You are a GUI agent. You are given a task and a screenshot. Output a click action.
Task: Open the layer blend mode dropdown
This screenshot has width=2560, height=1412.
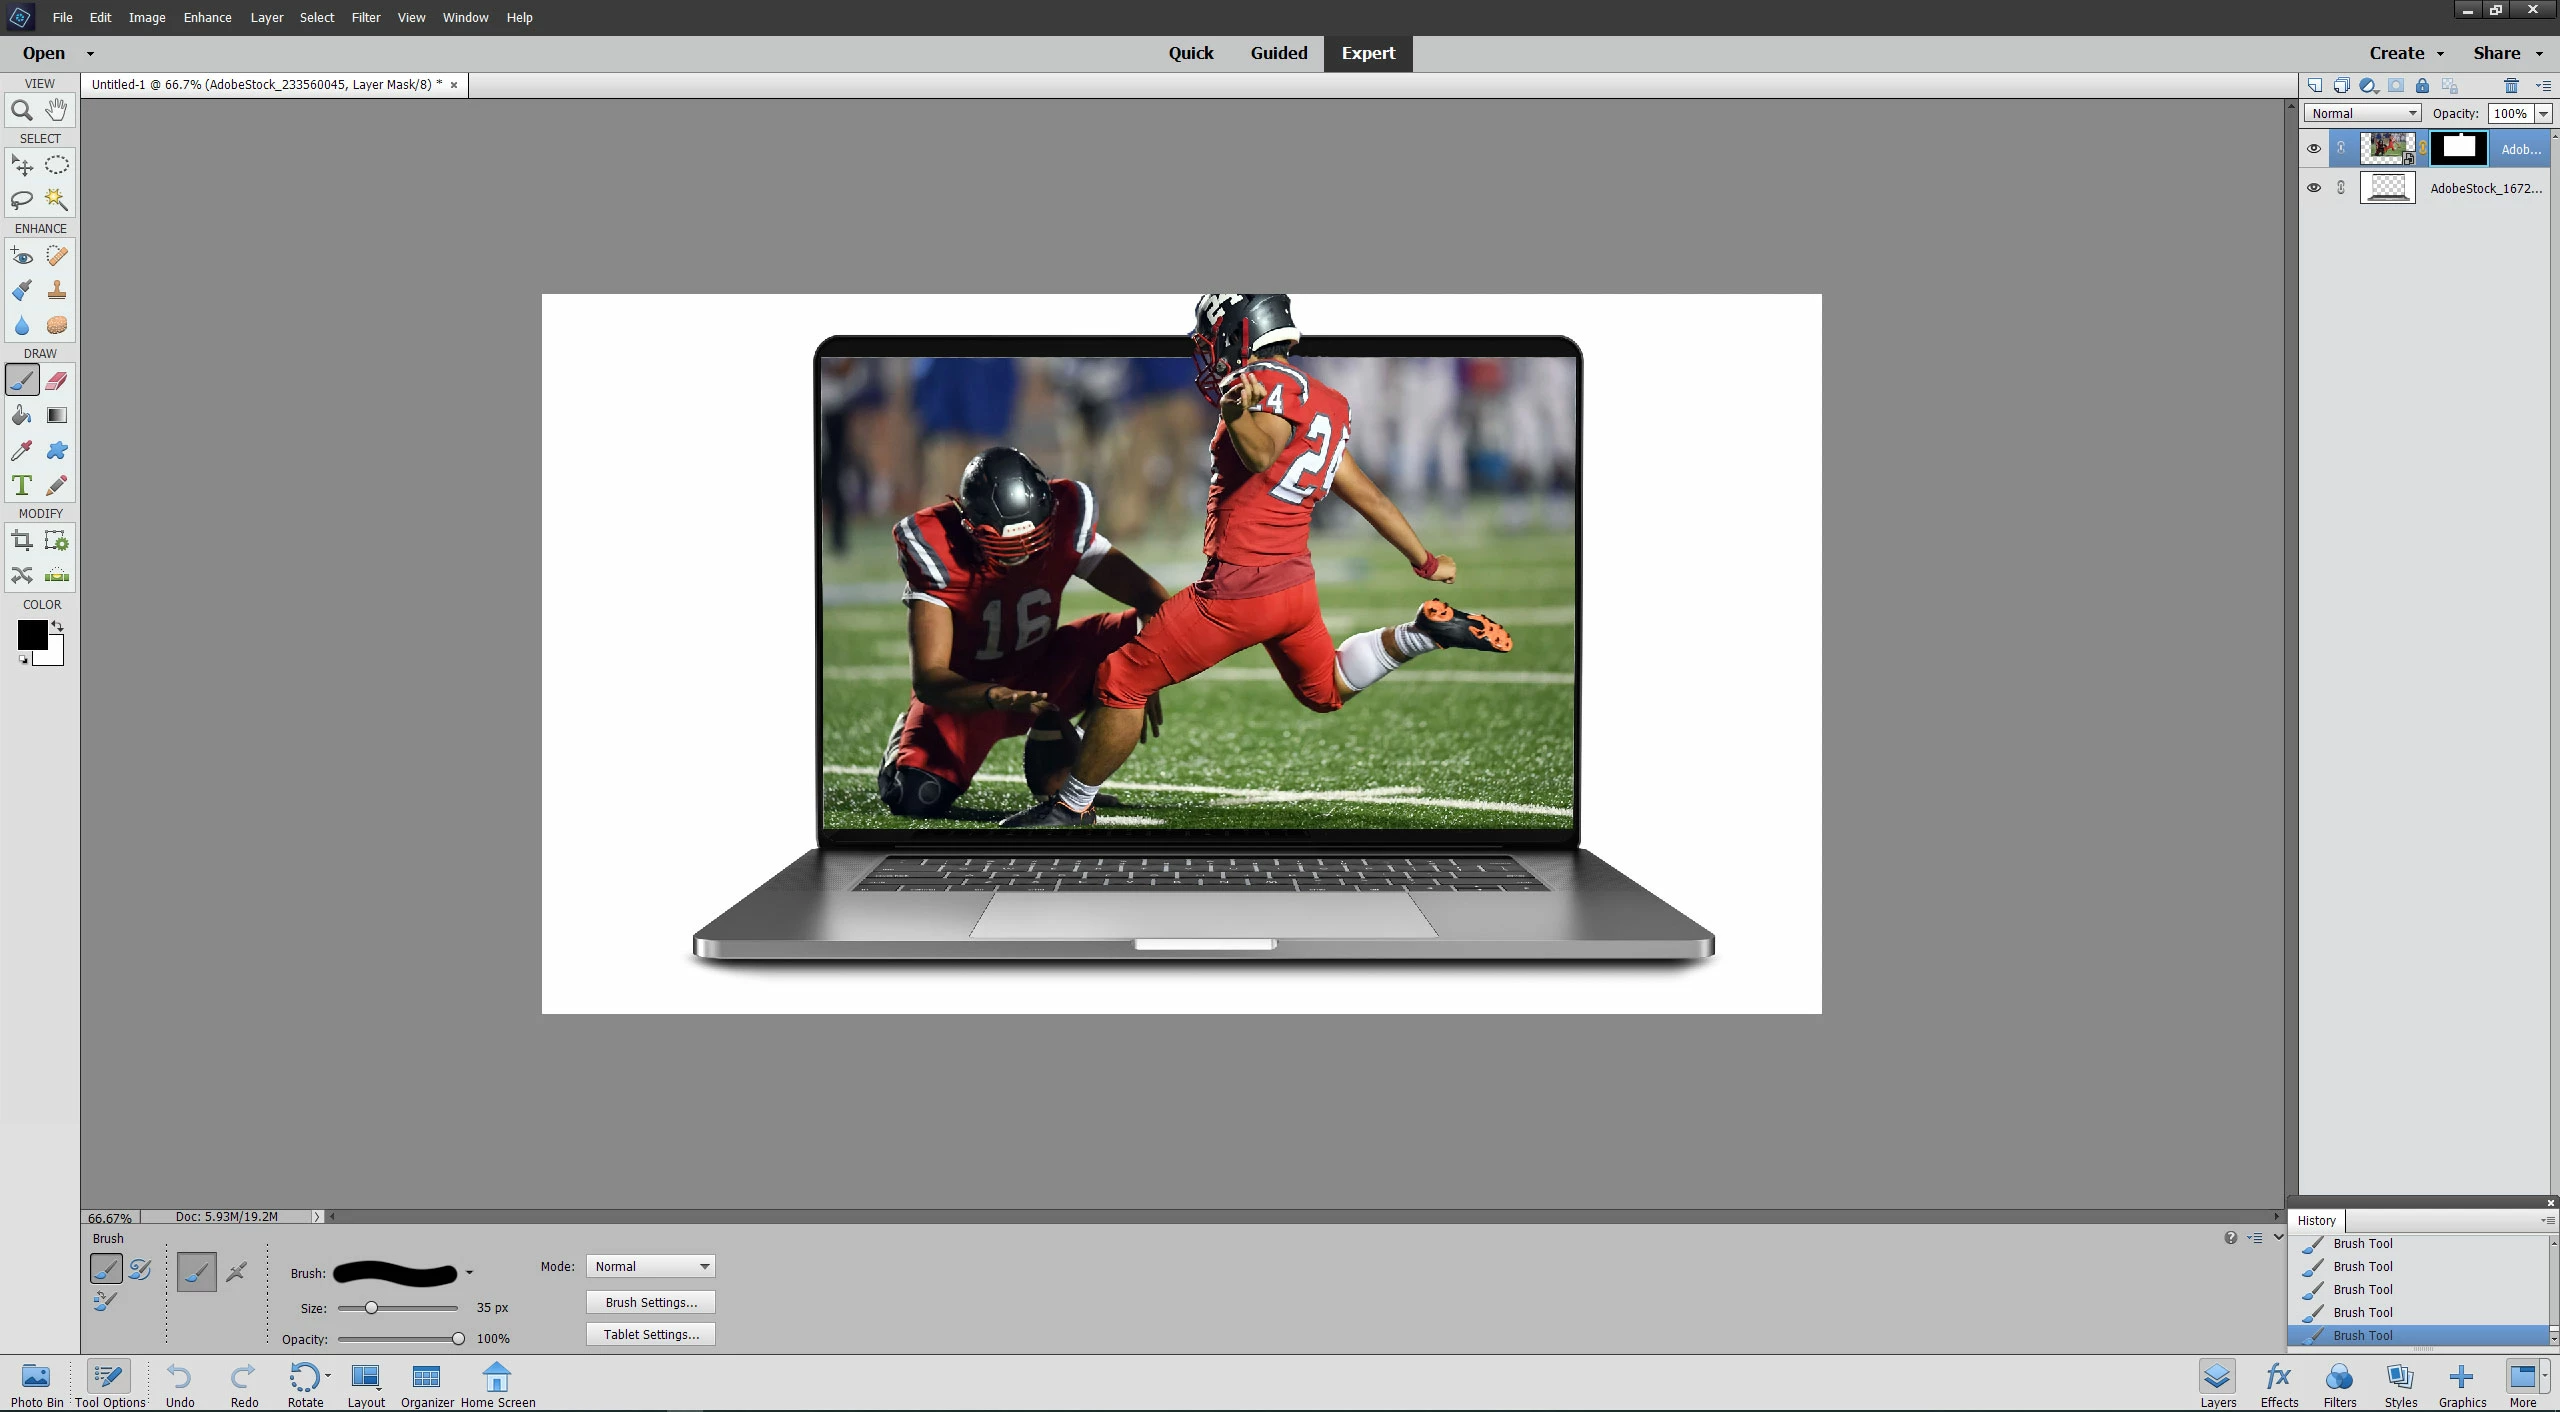[x=2363, y=114]
